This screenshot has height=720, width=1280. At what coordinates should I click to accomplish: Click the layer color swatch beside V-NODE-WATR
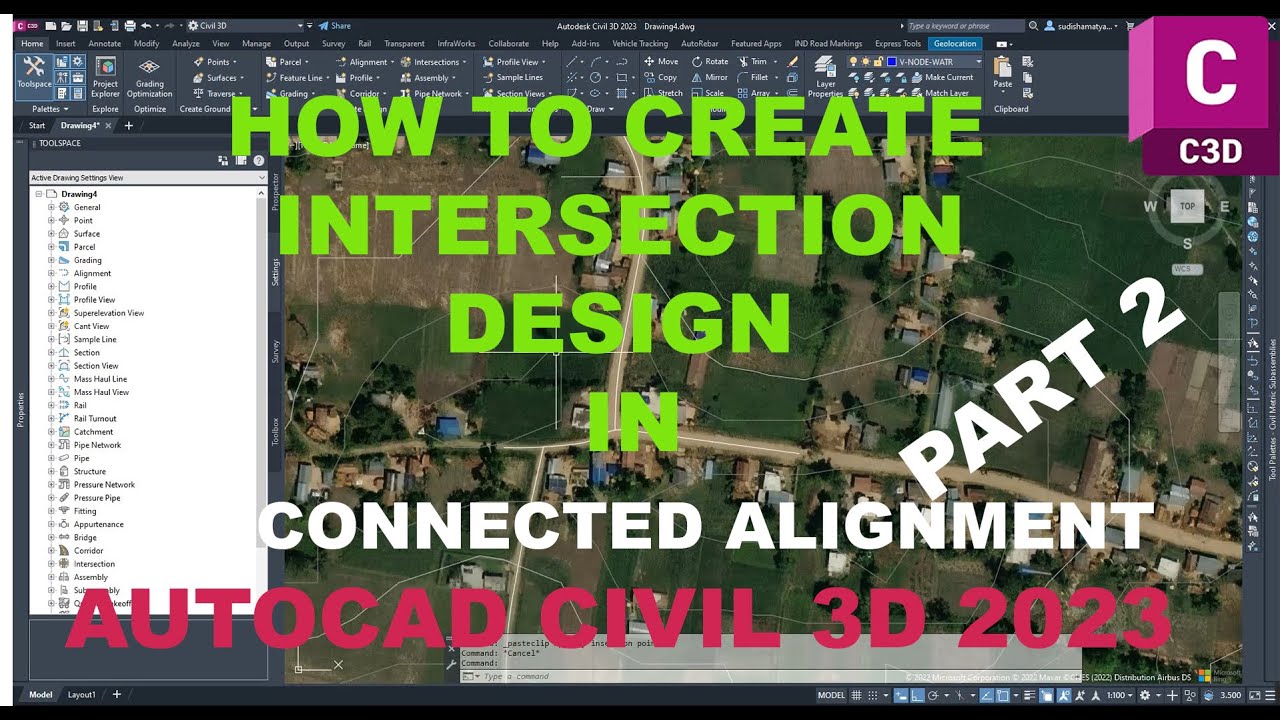pyautogui.click(x=891, y=62)
